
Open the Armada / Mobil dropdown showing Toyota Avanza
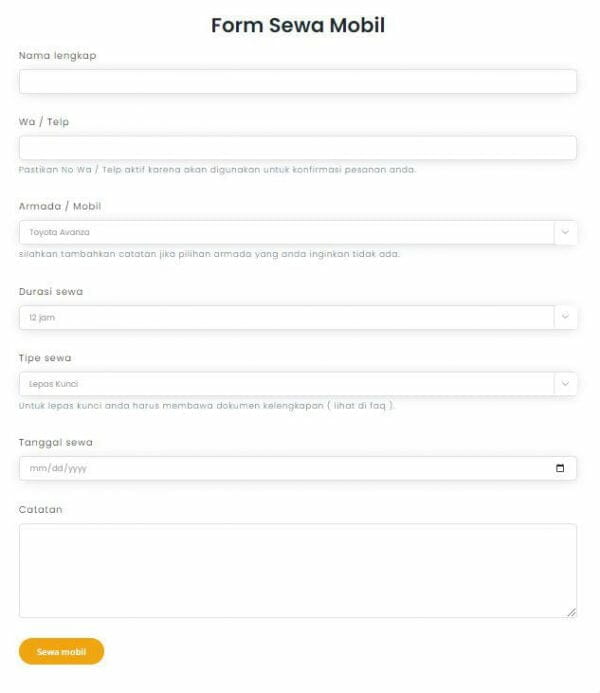[x=286, y=232]
